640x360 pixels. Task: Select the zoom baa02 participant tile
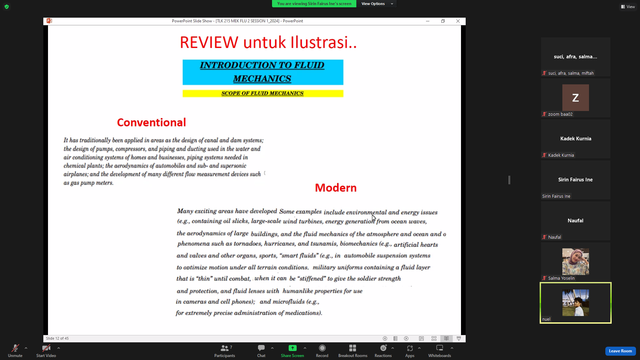click(576, 98)
